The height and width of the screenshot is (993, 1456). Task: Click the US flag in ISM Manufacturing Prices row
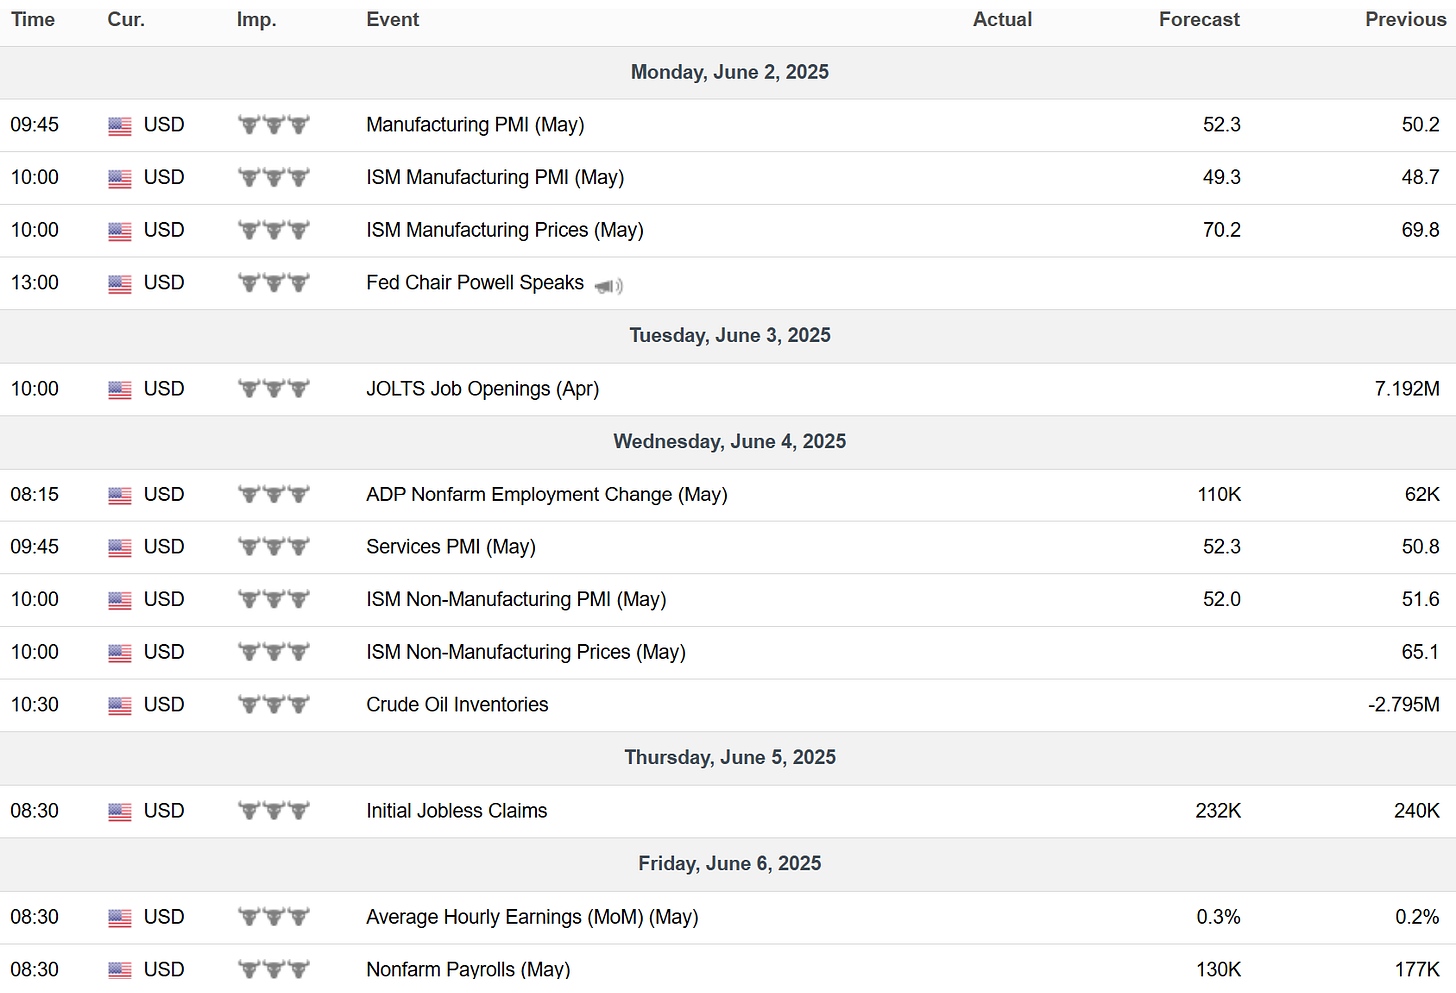click(x=120, y=232)
